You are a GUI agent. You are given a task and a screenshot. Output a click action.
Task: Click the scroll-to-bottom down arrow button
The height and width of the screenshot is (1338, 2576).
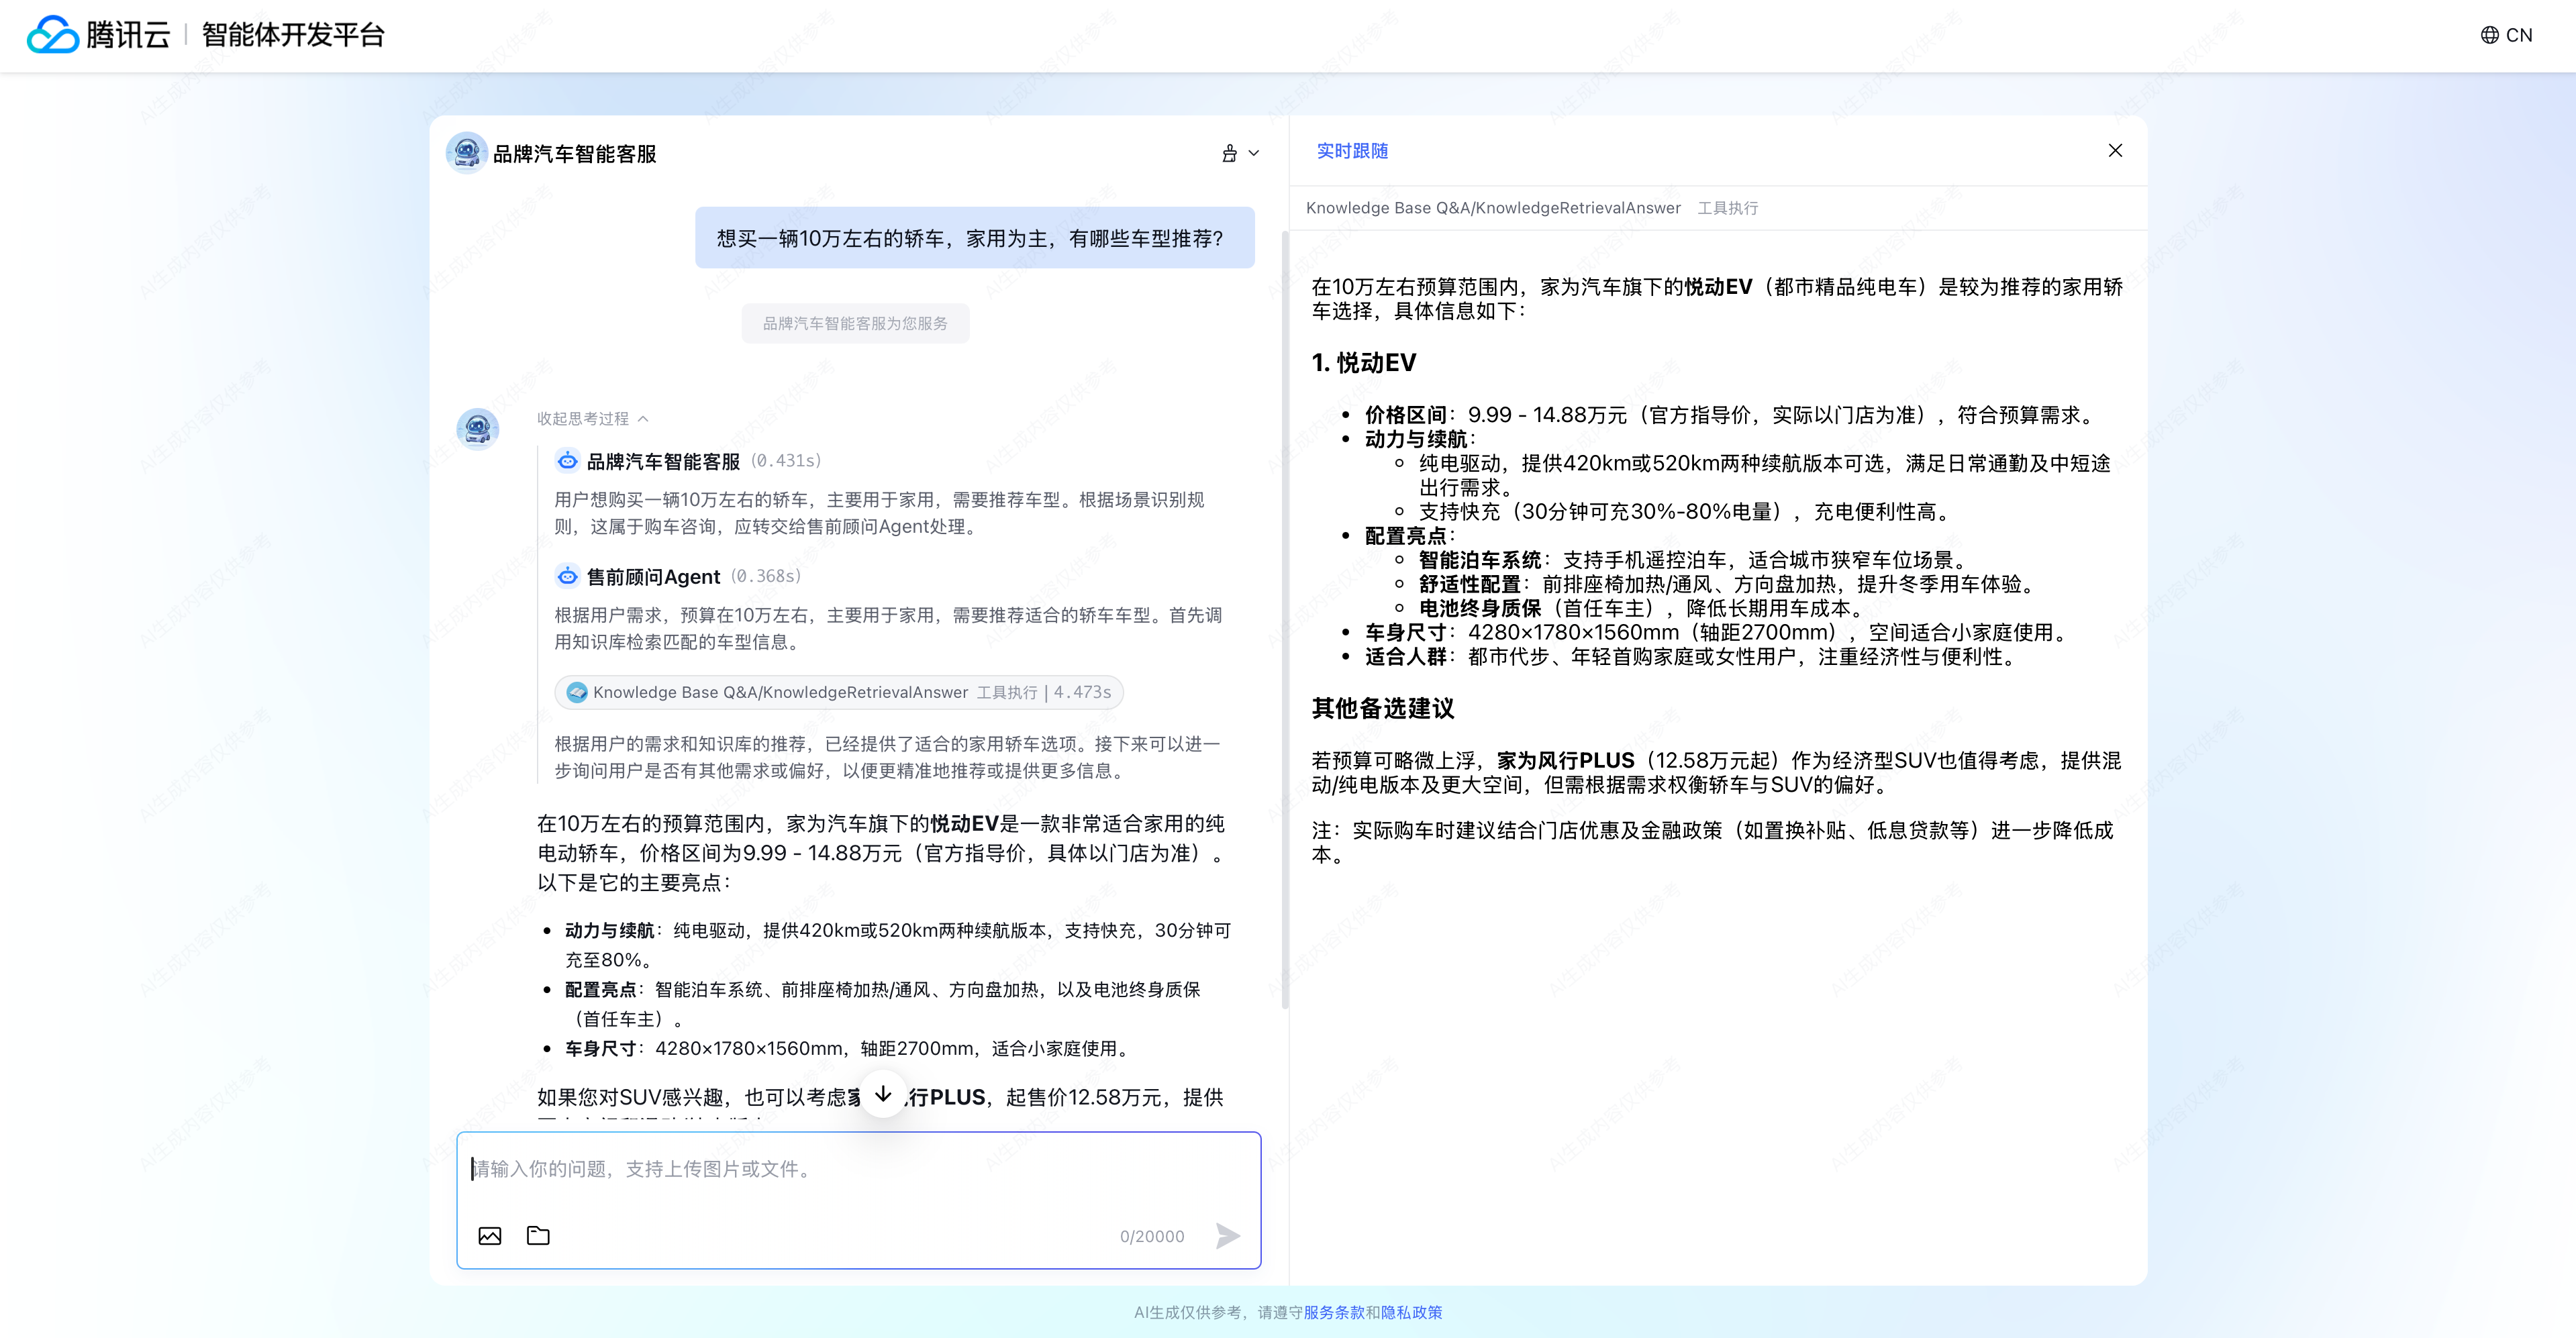pos(883,1094)
